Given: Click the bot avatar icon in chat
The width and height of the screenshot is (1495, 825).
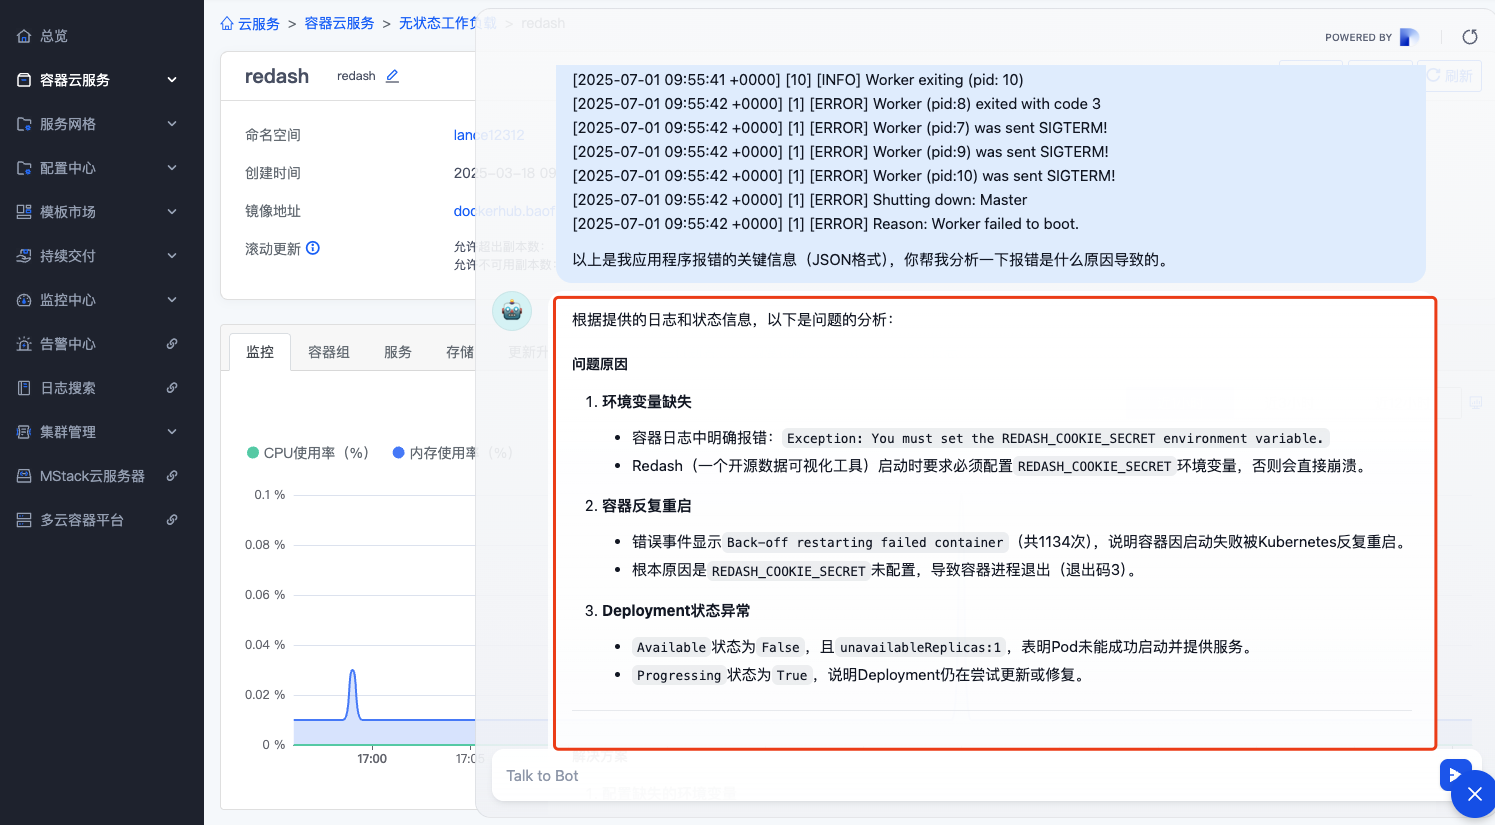Looking at the screenshot, I should [x=512, y=311].
